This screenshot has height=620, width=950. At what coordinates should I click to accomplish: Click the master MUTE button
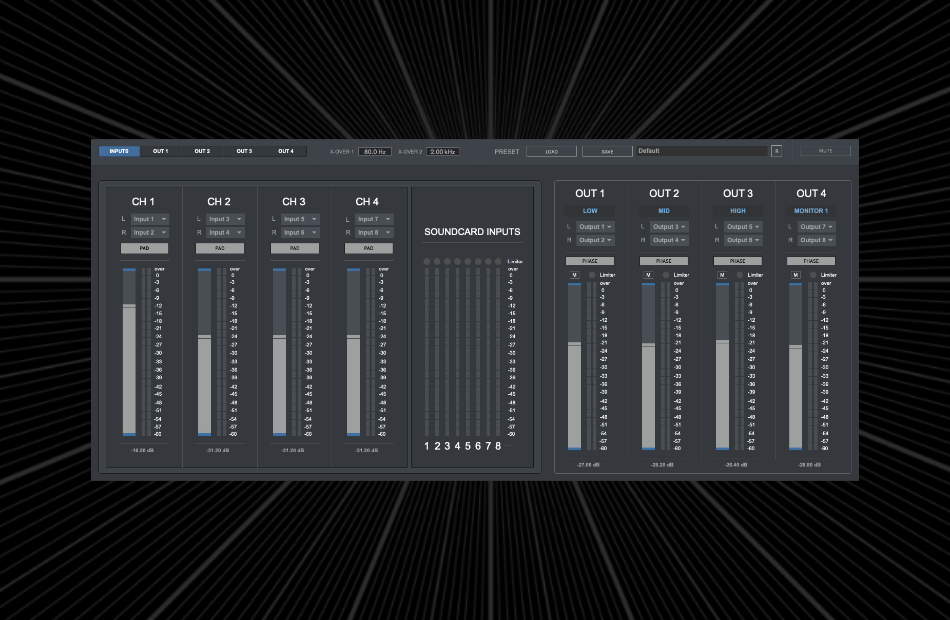tap(825, 151)
